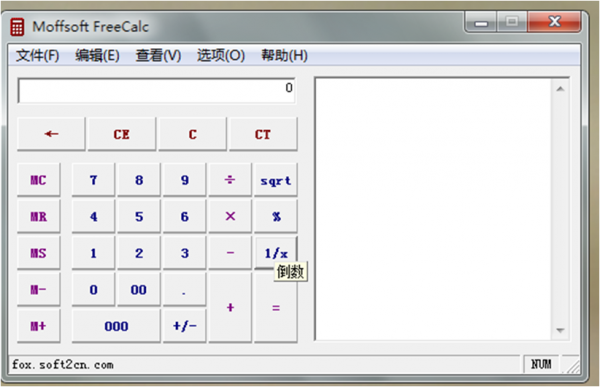Toggle the sign with the +/- key
The width and height of the screenshot is (600, 387).
(184, 326)
